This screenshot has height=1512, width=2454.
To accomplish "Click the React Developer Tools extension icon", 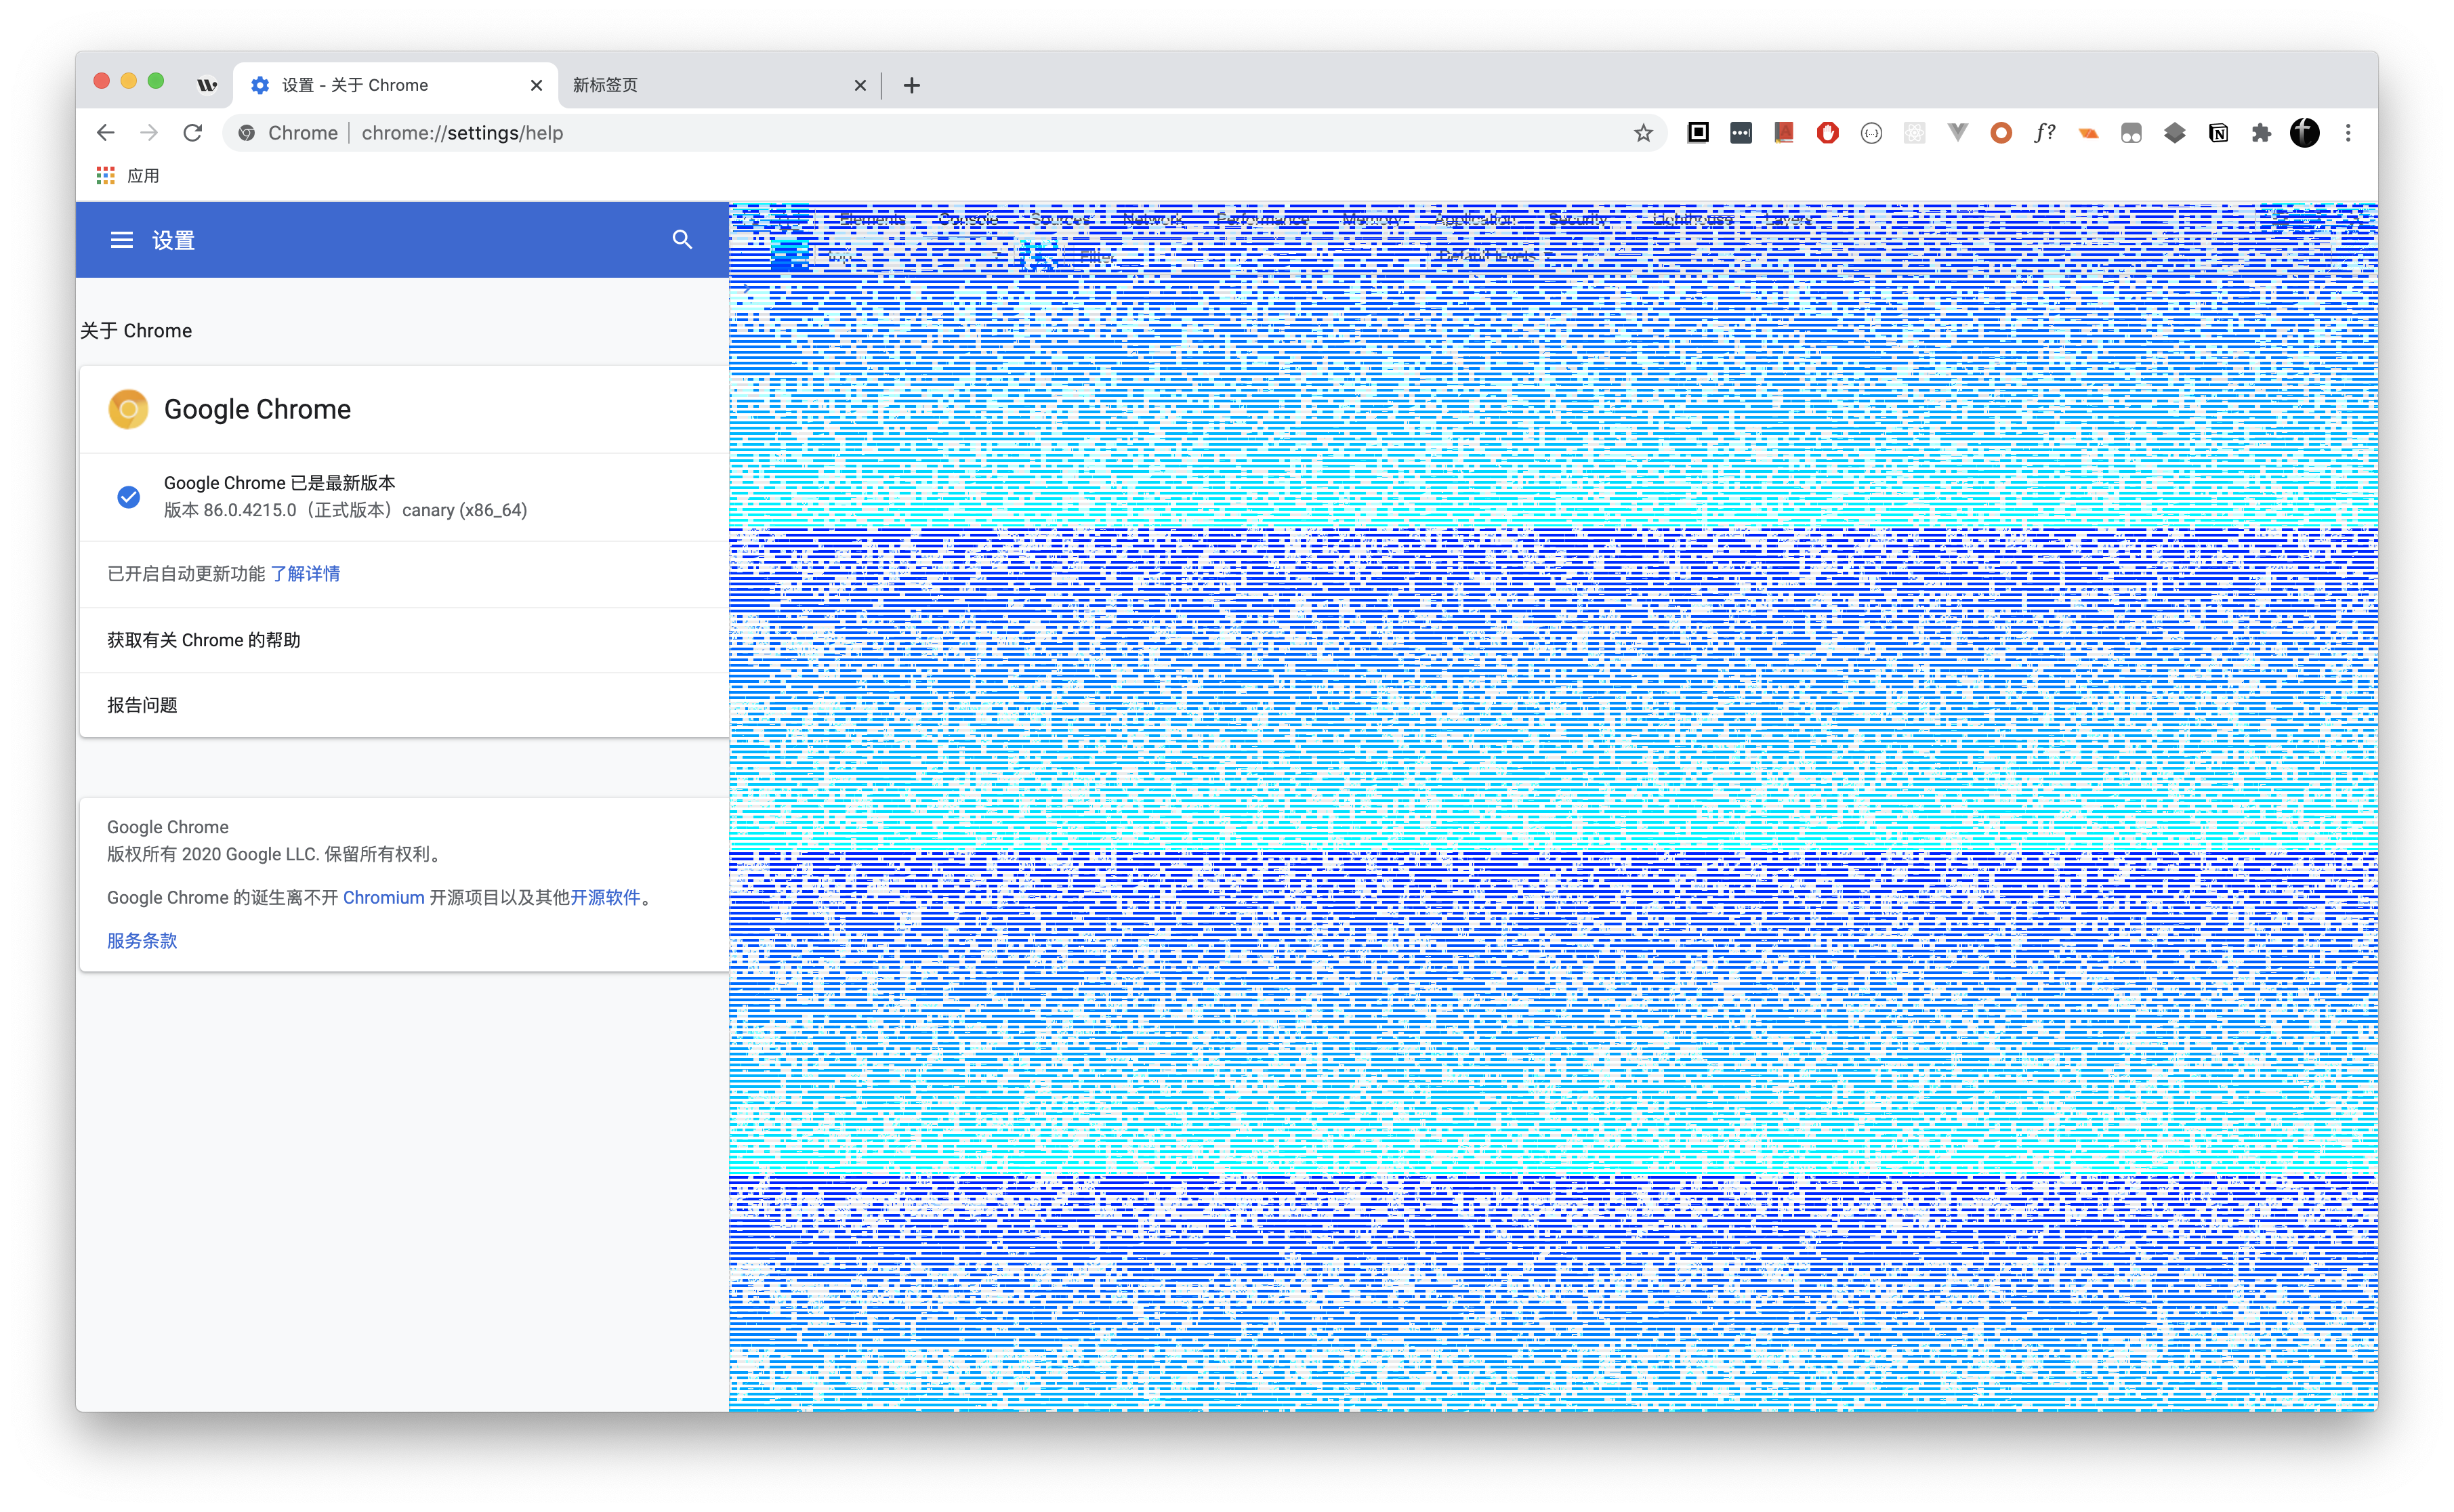I will coord(1914,133).
